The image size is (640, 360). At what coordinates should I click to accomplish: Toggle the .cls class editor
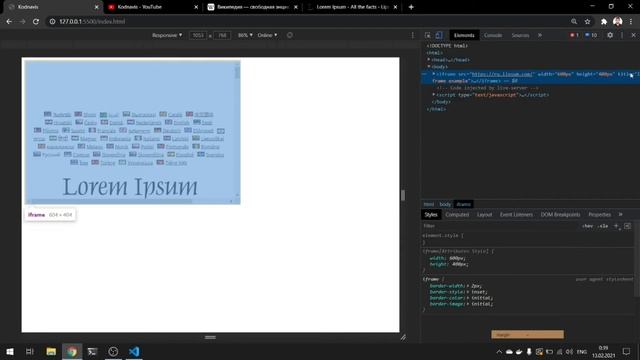(x=603, y=226)
